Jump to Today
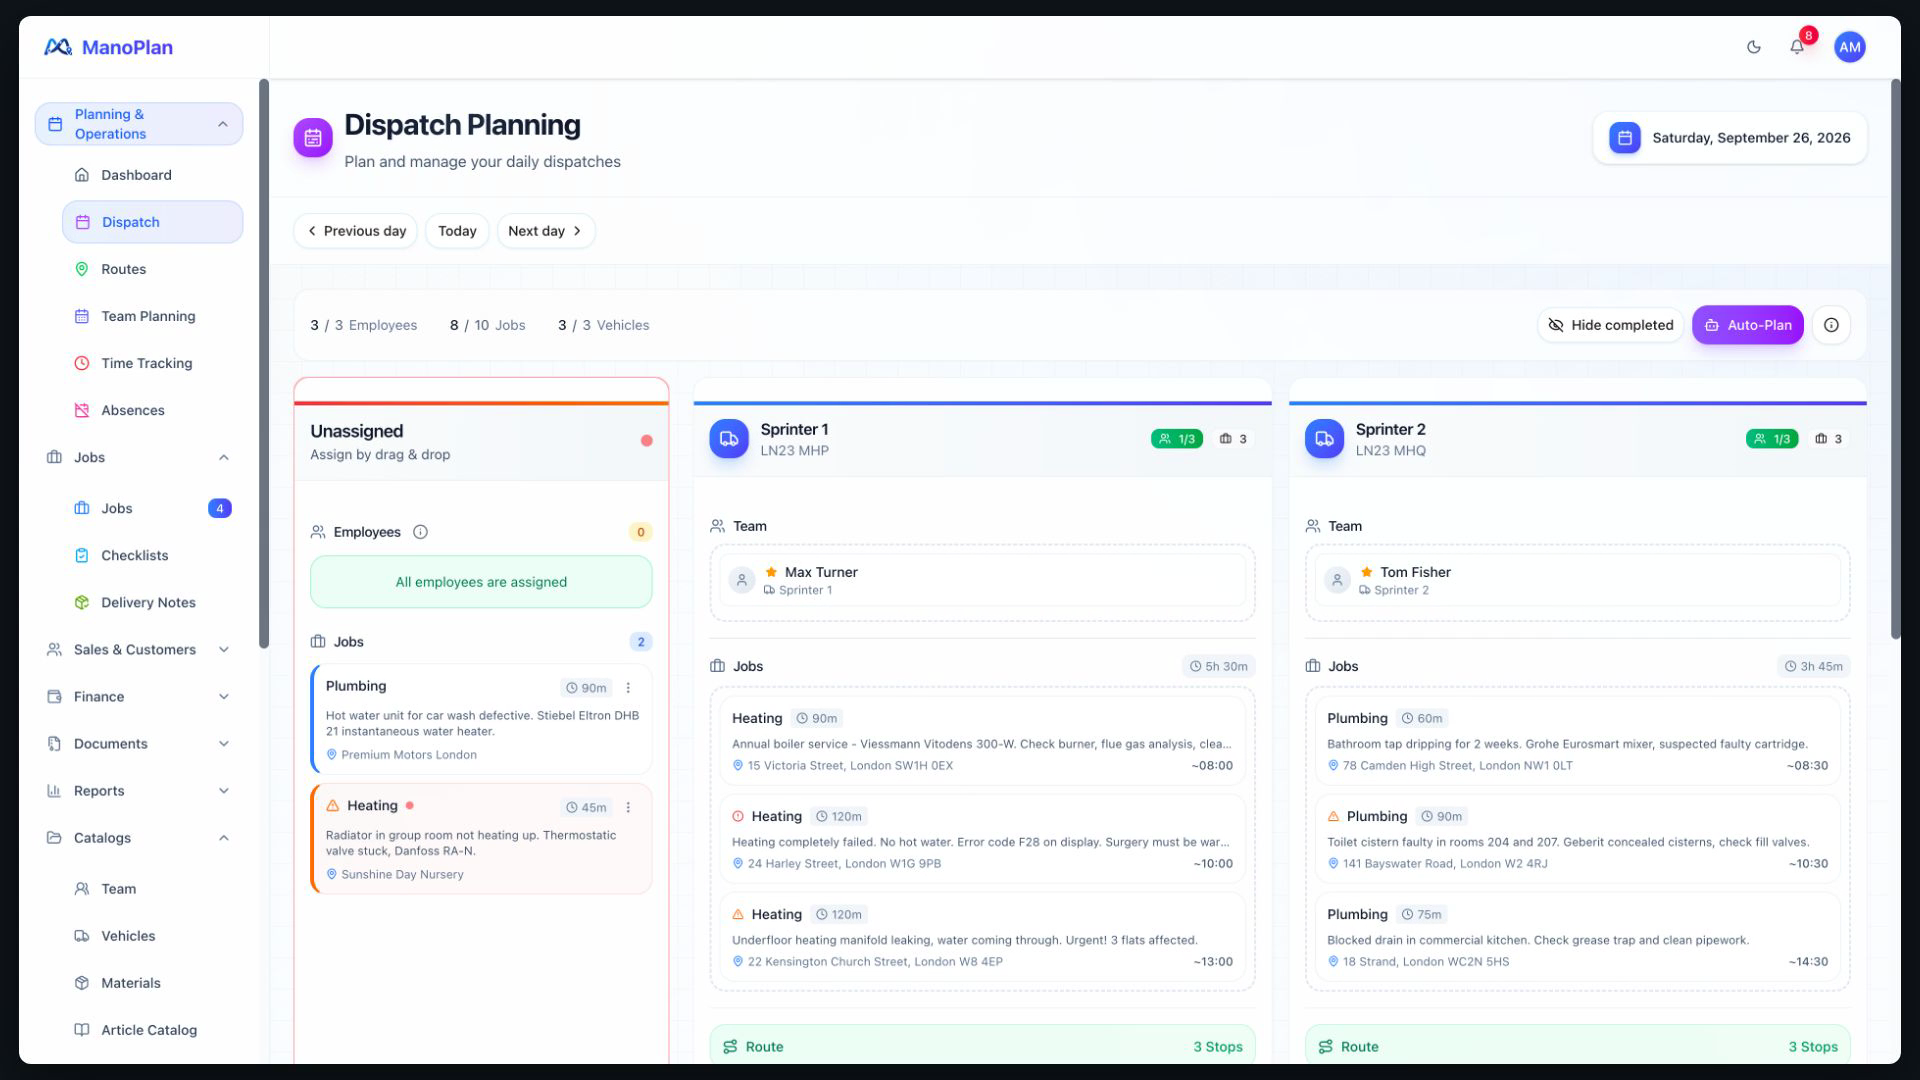Viewport: 1920px width, 1080px height. pos(457,231)
